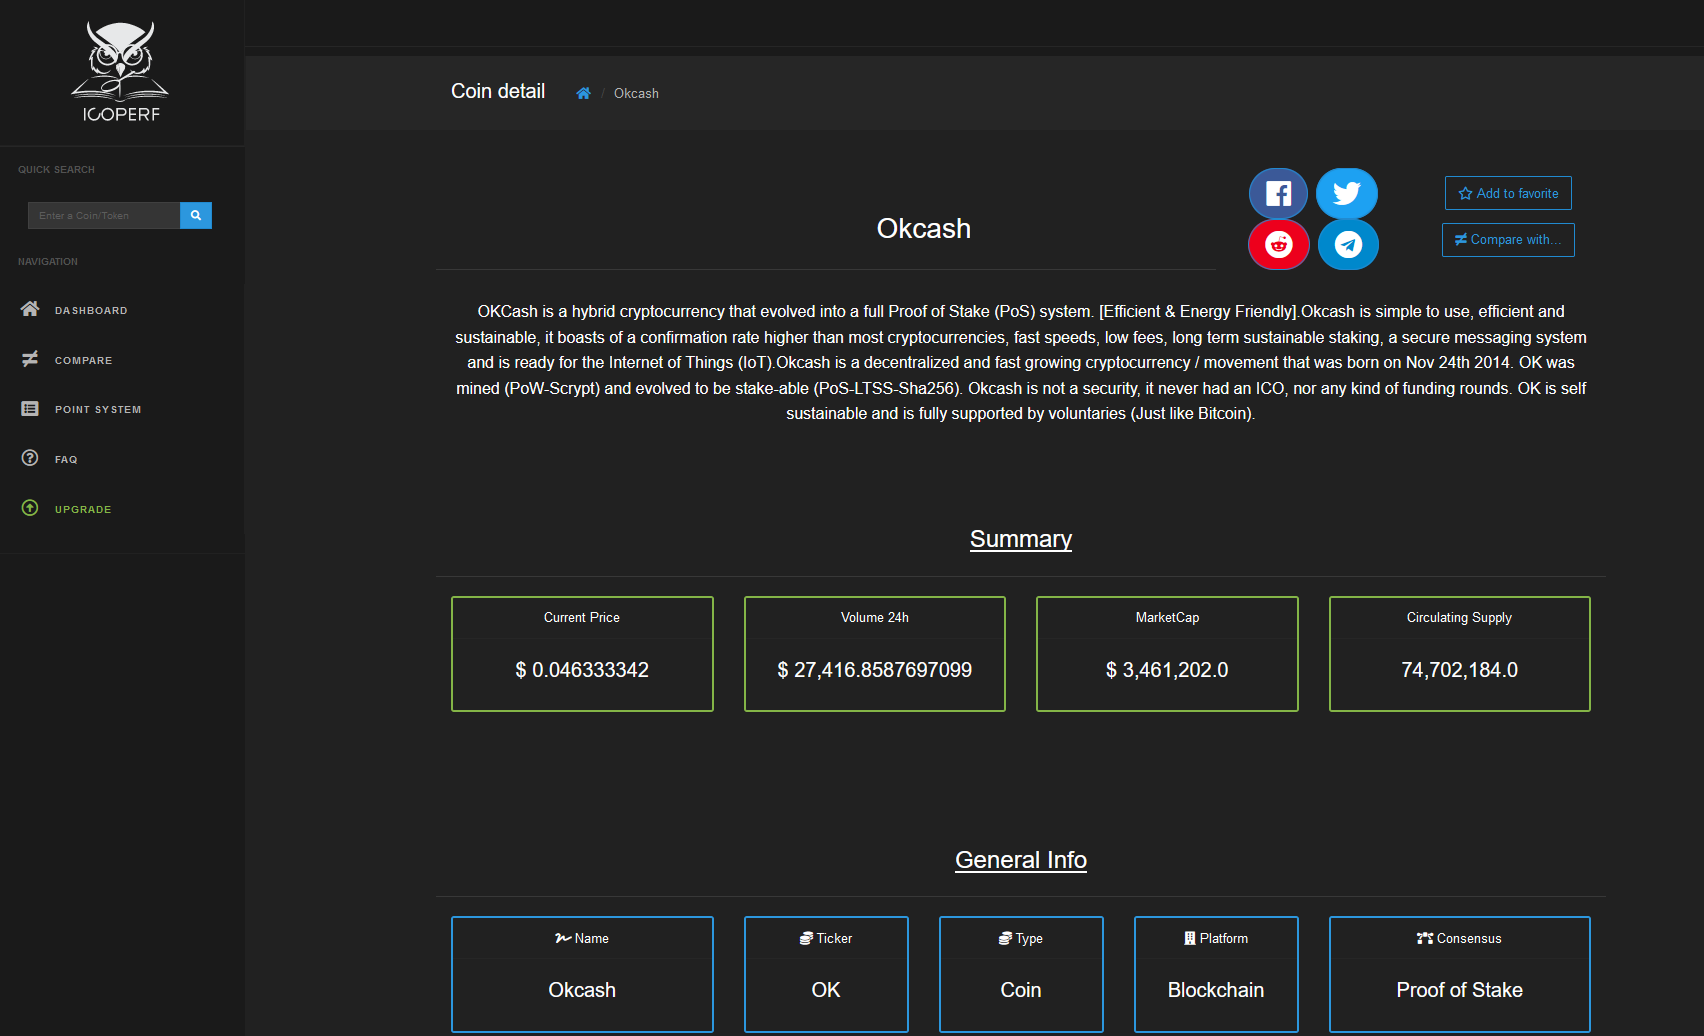The image size is (1704, 1036).
Task: Click the Add to favorite button
Action: pos(1508,193)
